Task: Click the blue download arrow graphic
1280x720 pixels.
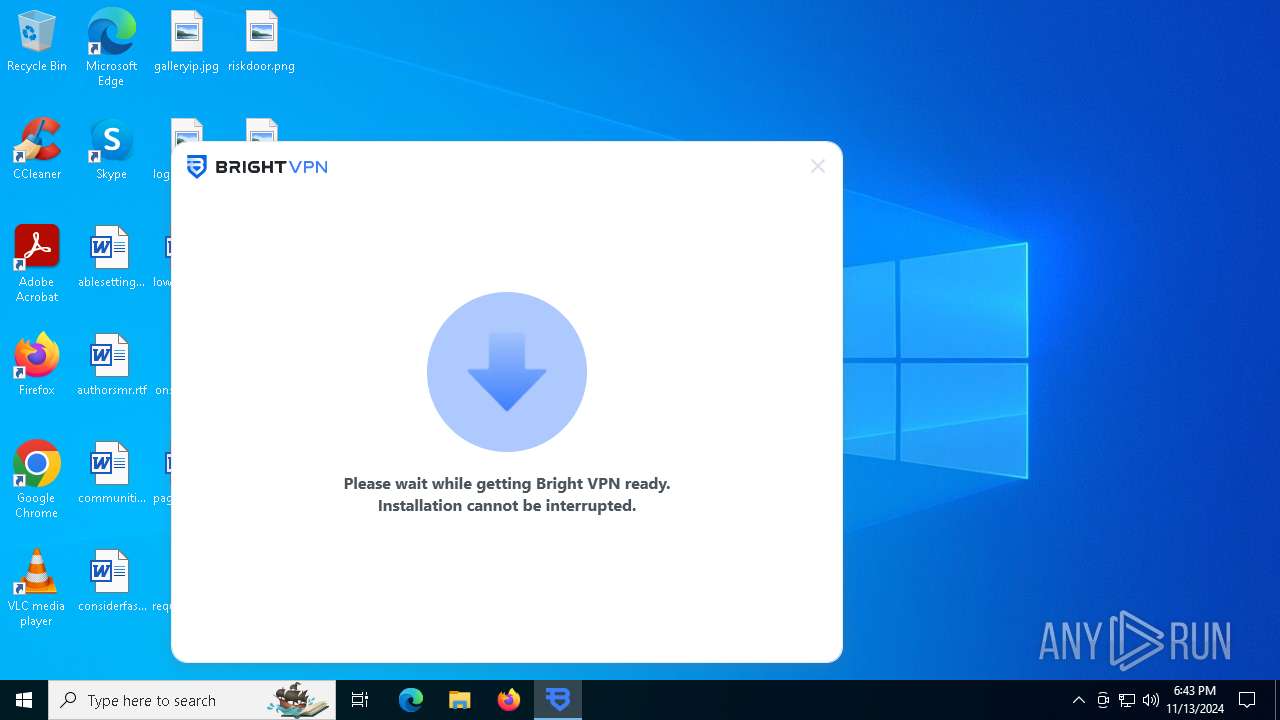Action: click(507, 372)
